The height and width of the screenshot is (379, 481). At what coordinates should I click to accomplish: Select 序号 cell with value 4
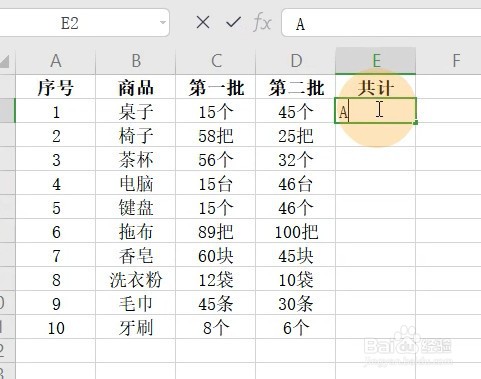tap(56, 183)
